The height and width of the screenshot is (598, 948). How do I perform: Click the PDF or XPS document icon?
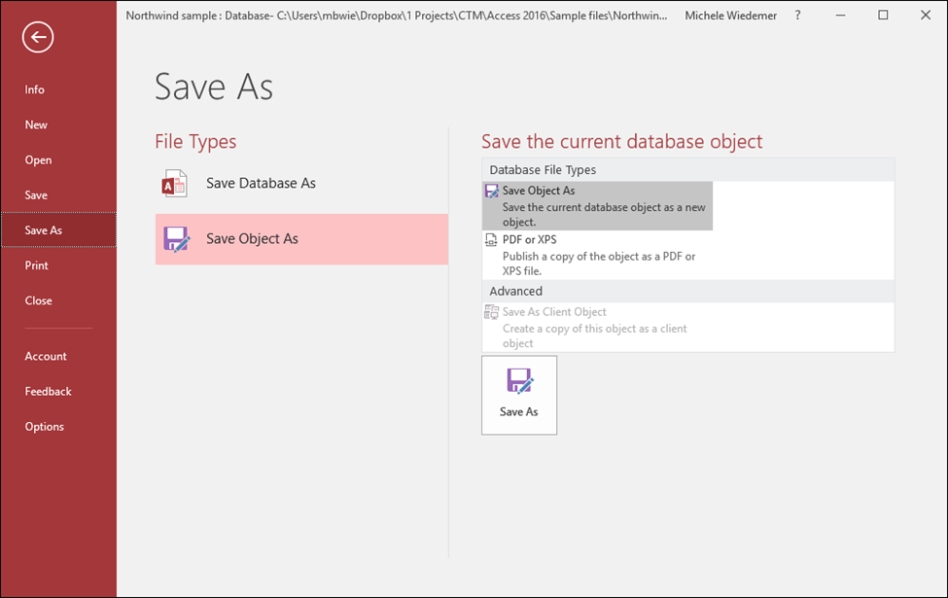[x=491, y=240]
